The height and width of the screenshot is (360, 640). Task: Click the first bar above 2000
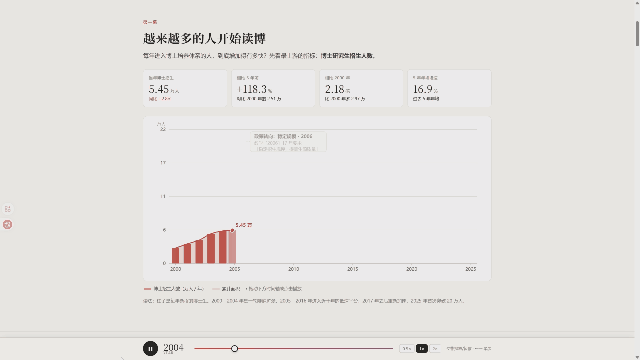tap(176, 256)
